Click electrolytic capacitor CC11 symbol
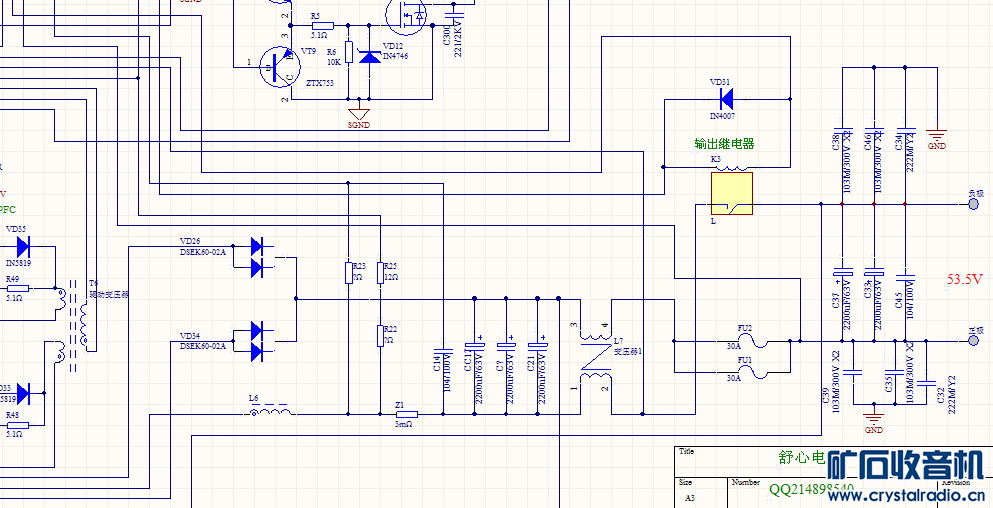Image resolution: width=993 pixels, height=508 pixels. pyautogui.click(x=475, y=345)
